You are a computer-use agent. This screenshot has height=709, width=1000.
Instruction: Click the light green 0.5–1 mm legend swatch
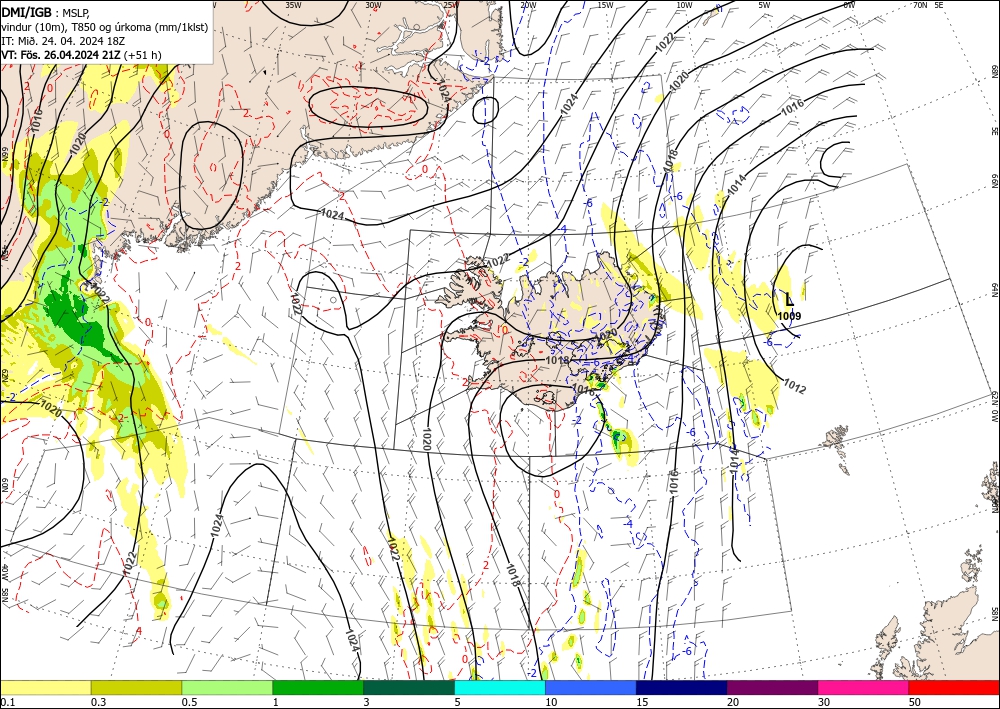pos(227,687)
